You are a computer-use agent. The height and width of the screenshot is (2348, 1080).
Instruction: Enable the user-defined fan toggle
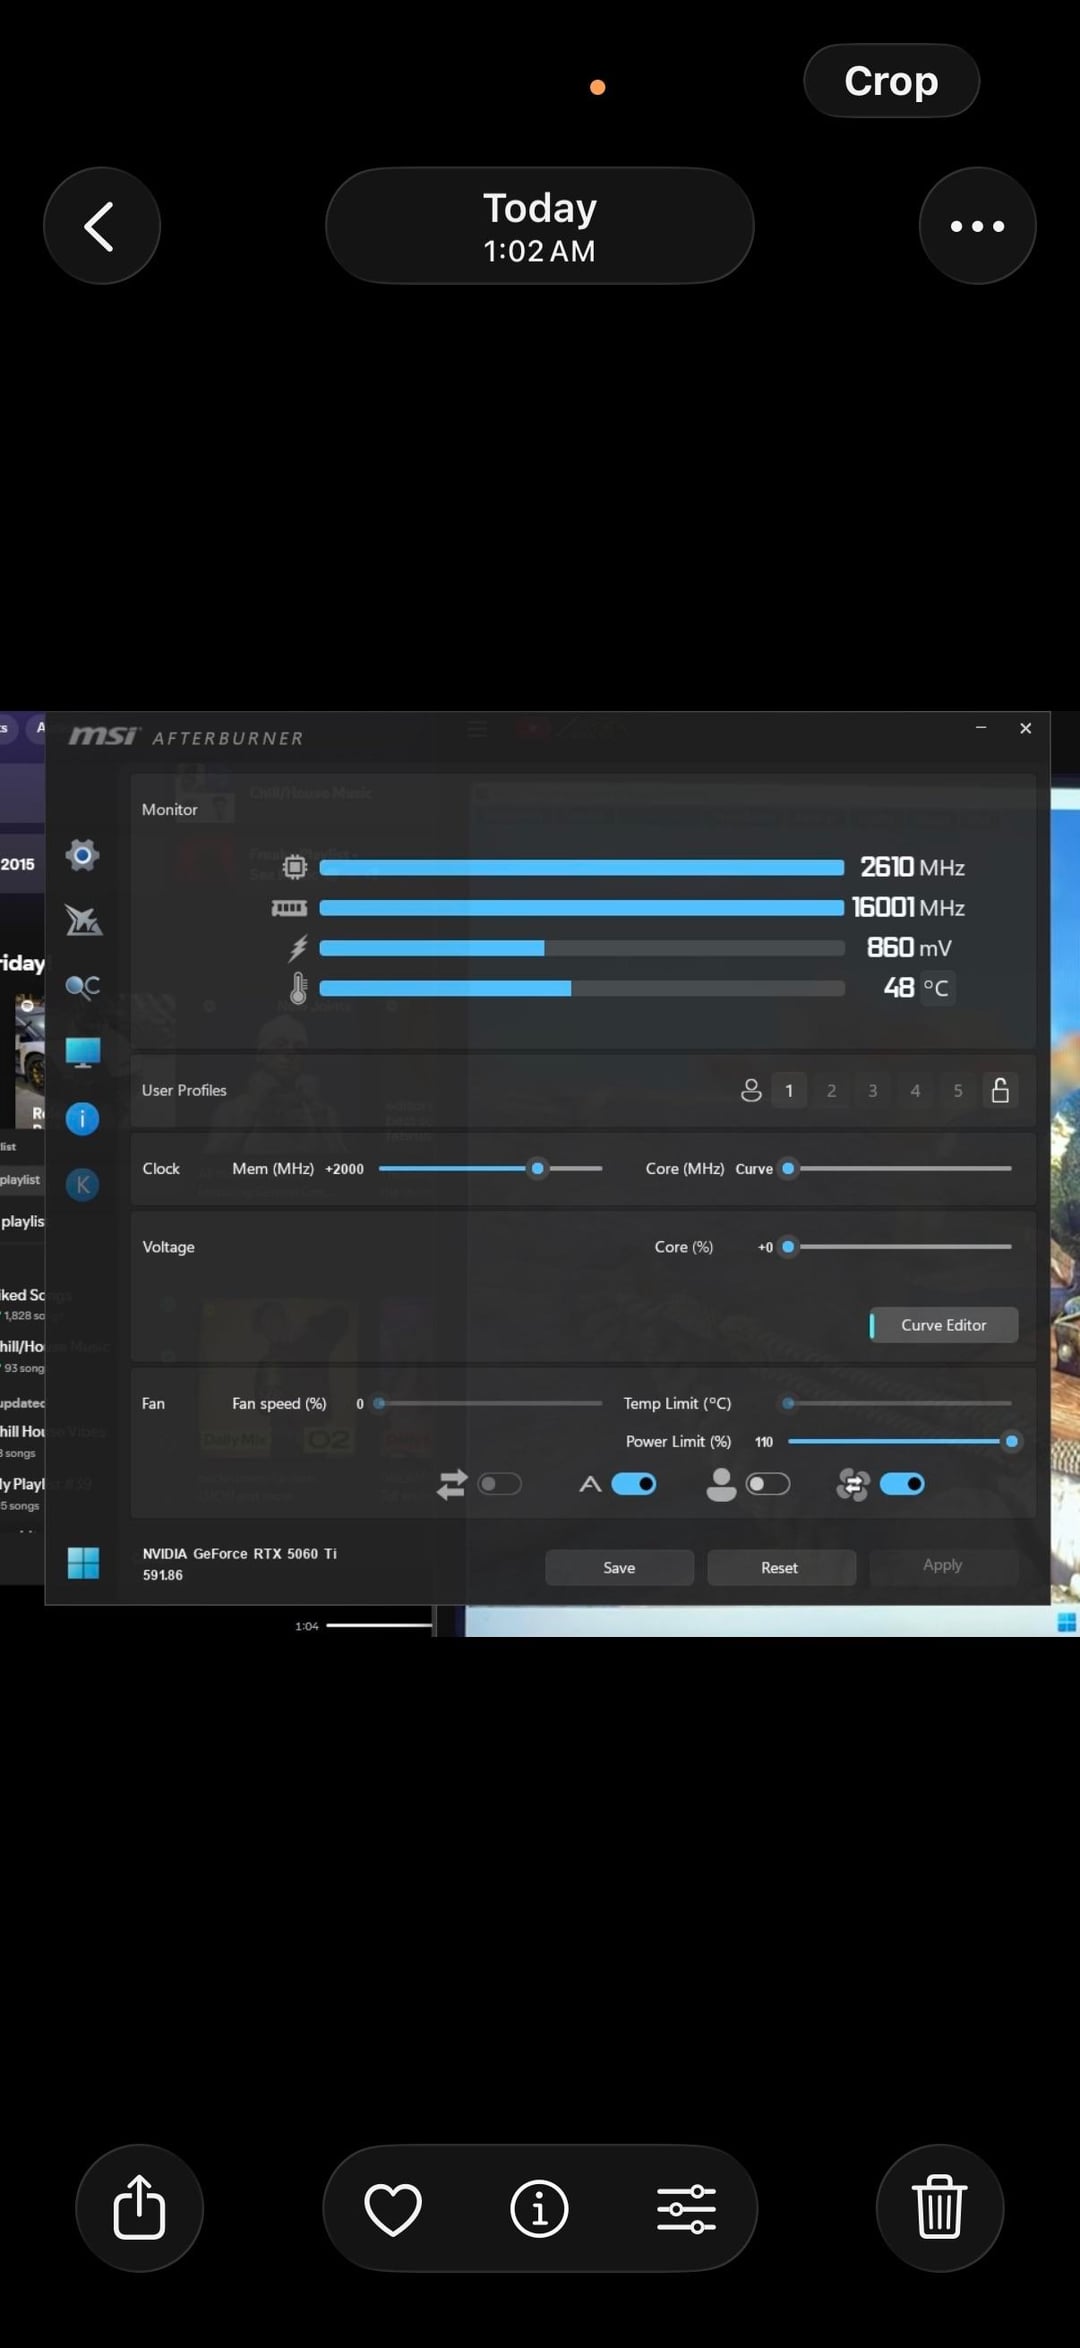click(768, 1484)
